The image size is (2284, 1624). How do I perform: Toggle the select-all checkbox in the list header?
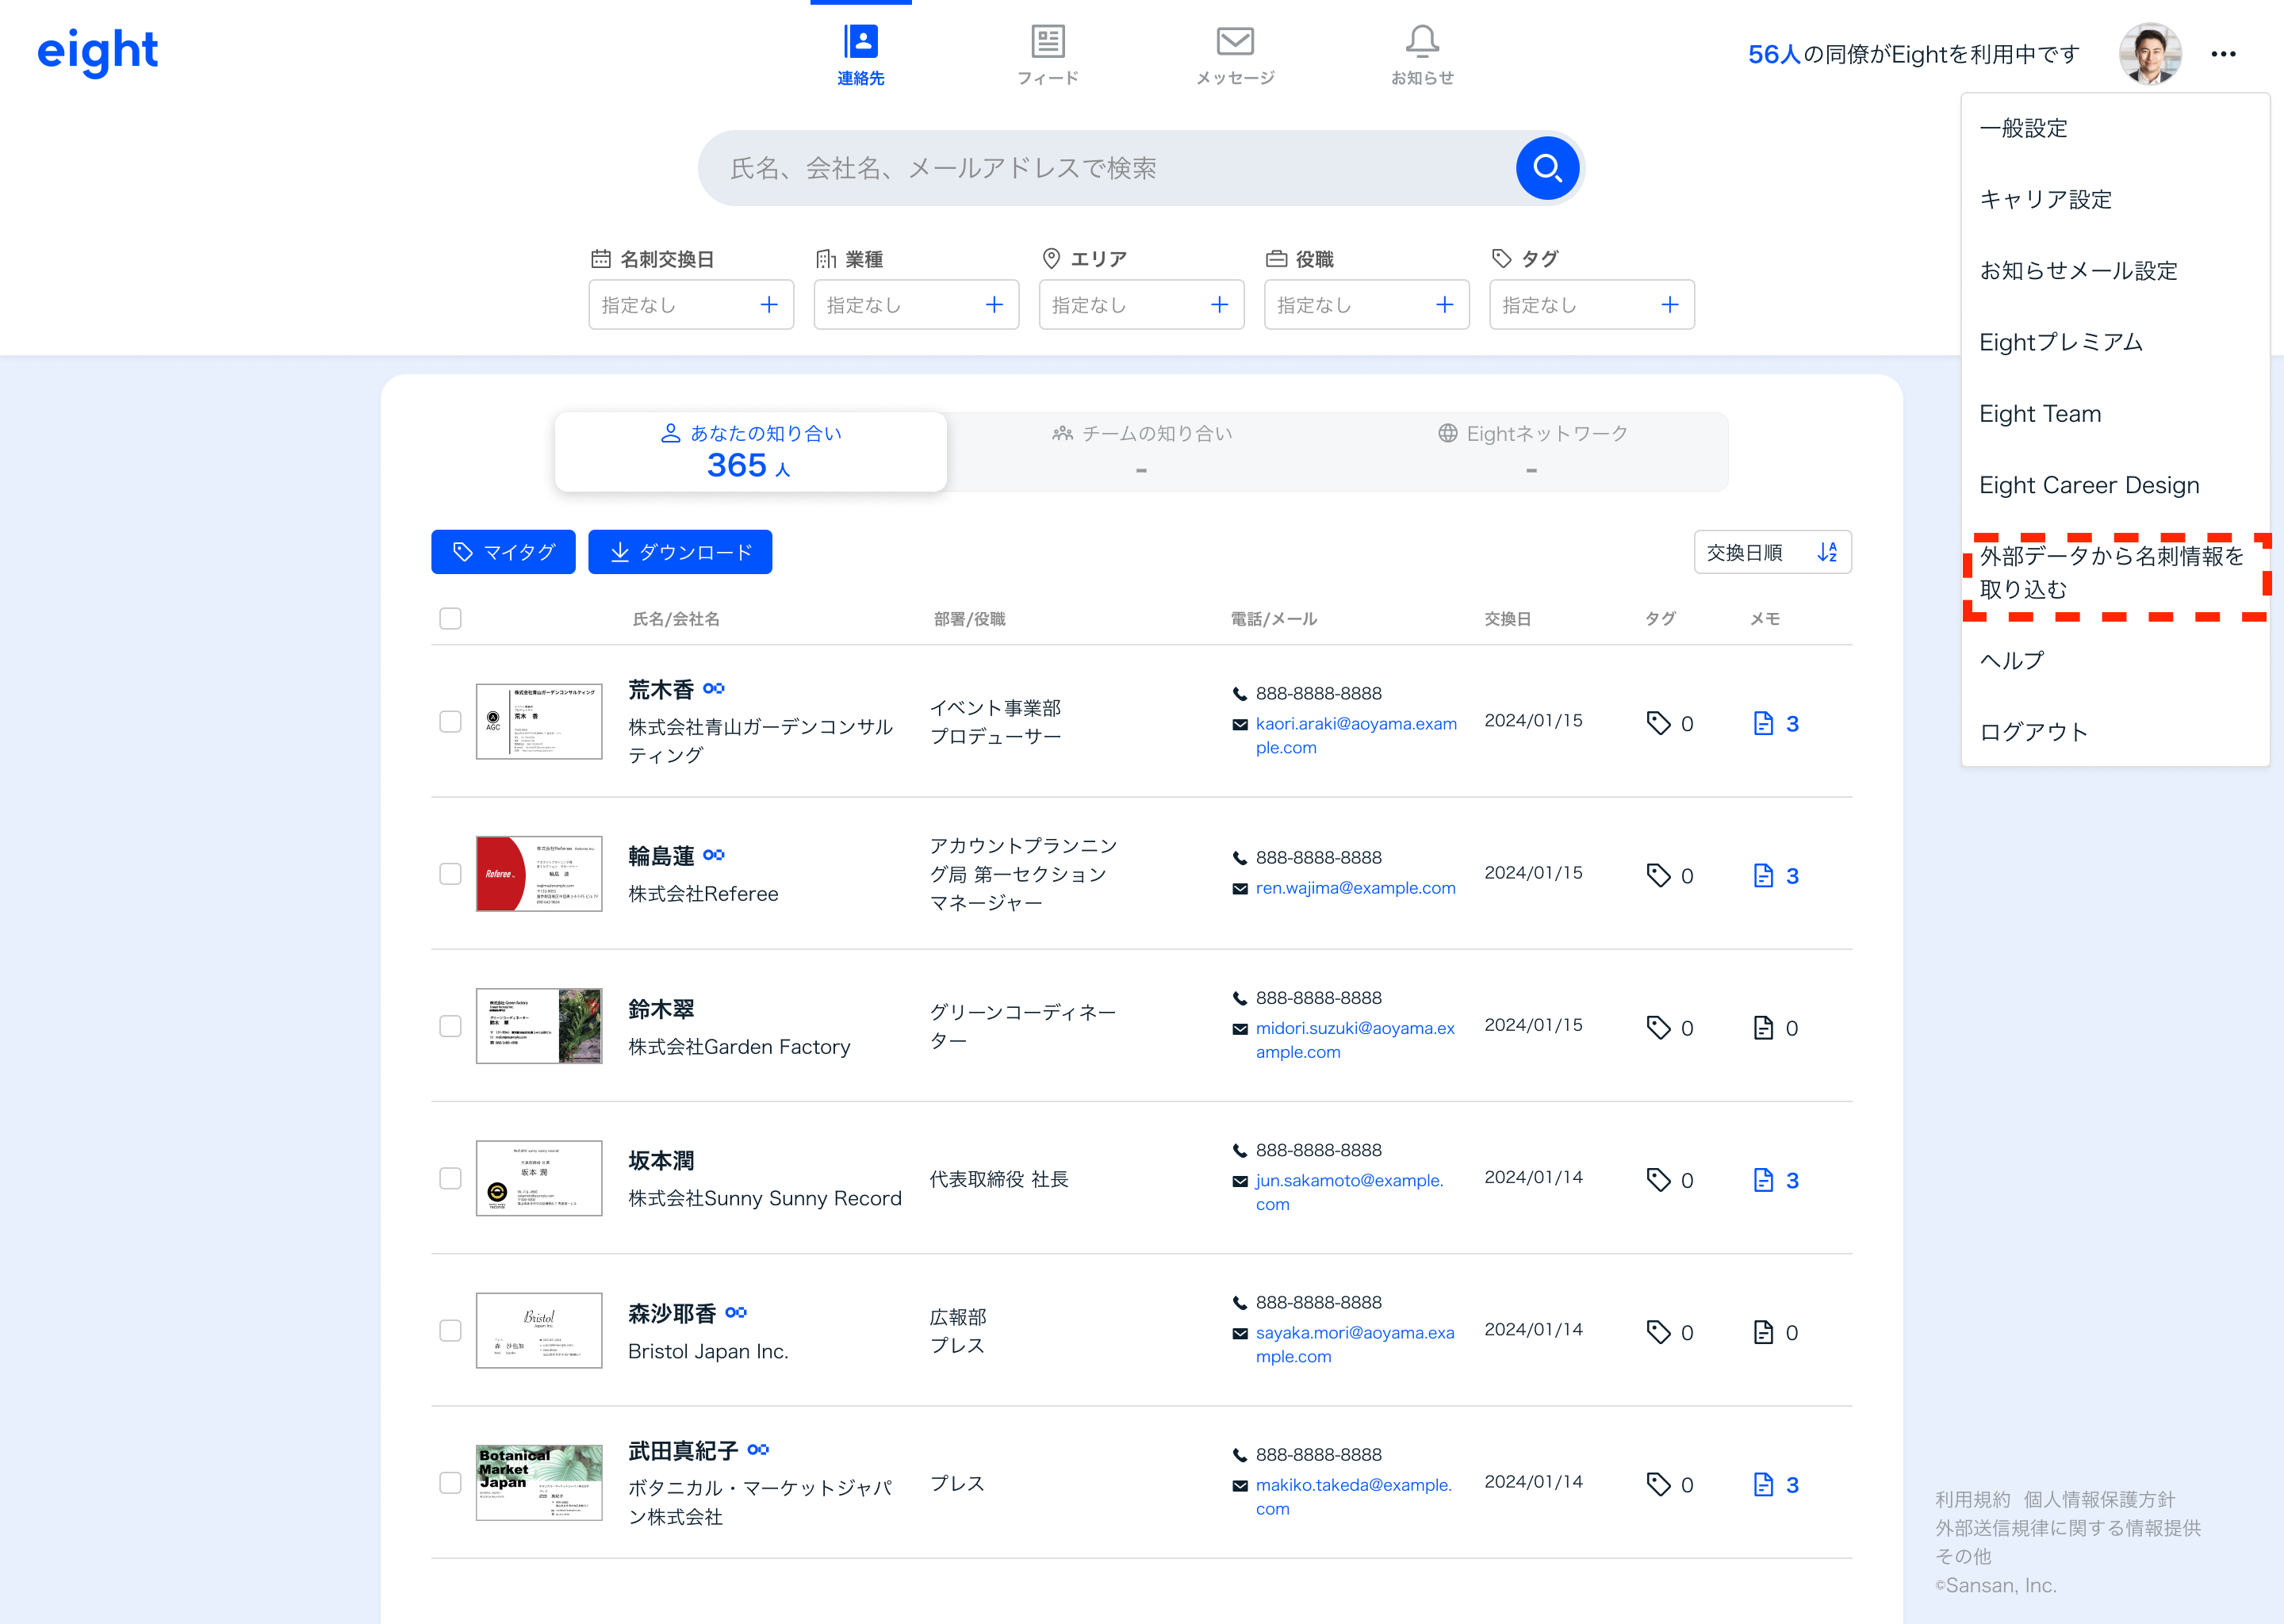click(450, 618)
